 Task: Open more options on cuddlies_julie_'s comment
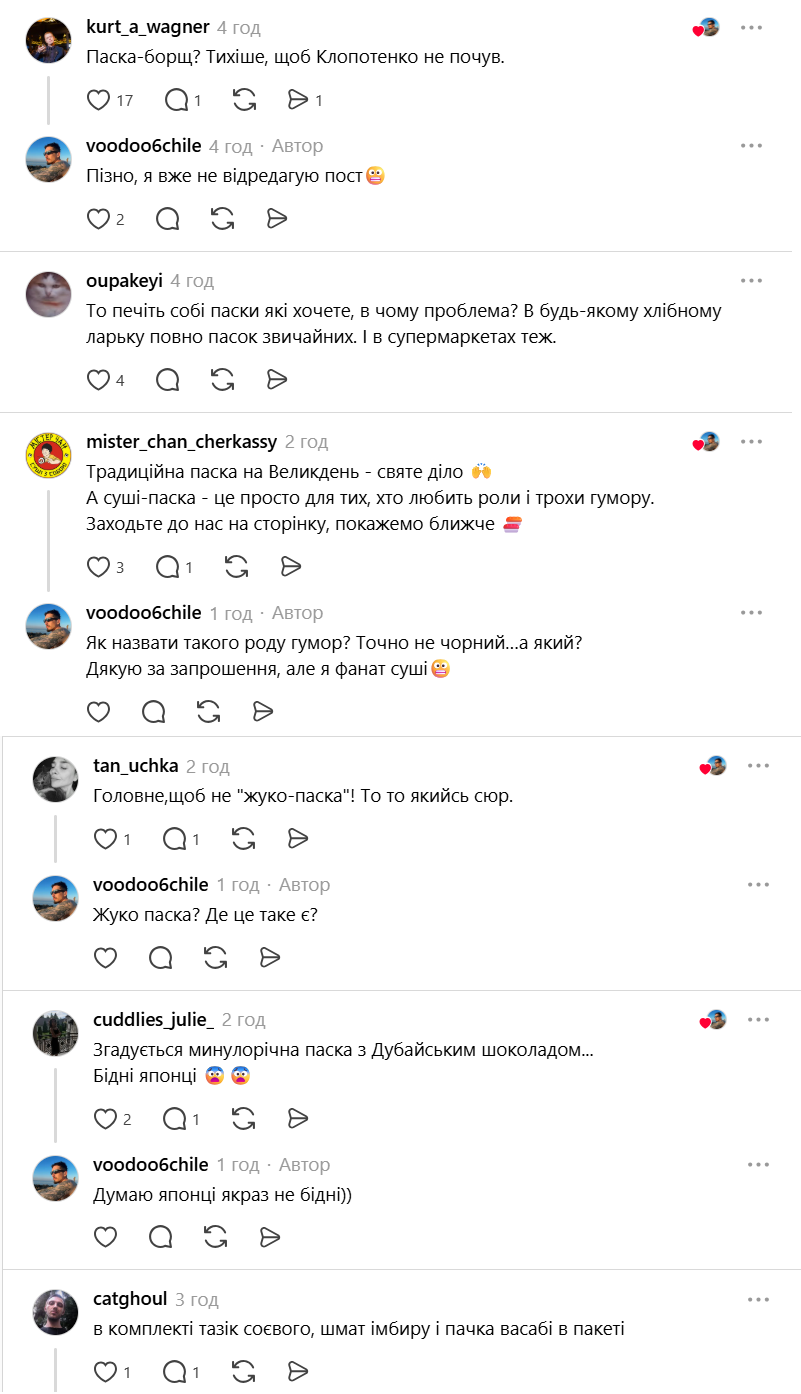(x=758, y=1020)
